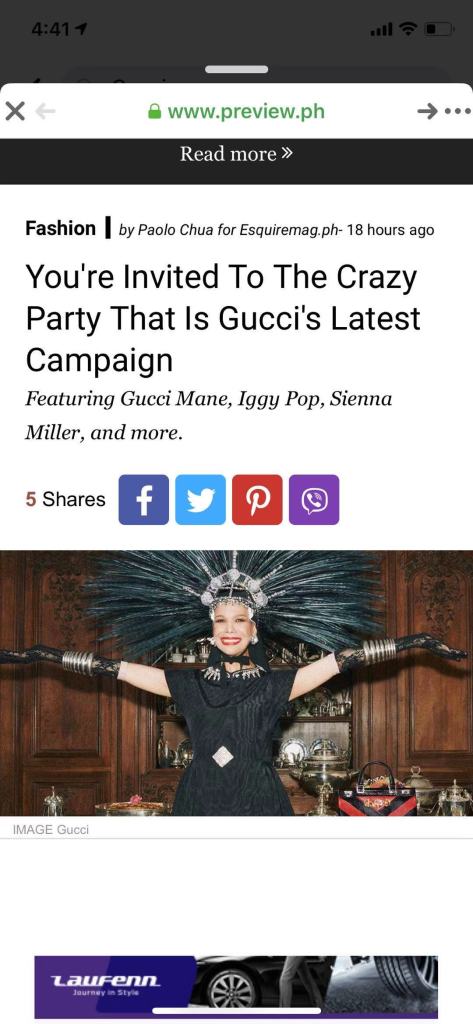Open the Laufenn tire advertisement banner
Viewport: 473px width, 1024px height.
(236, 987)
